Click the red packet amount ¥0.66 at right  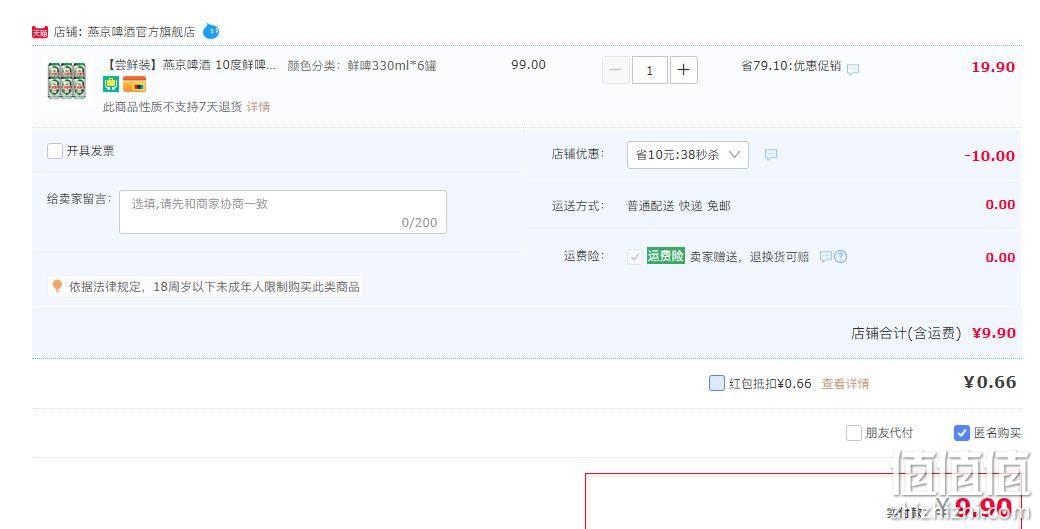click(990, 382)
